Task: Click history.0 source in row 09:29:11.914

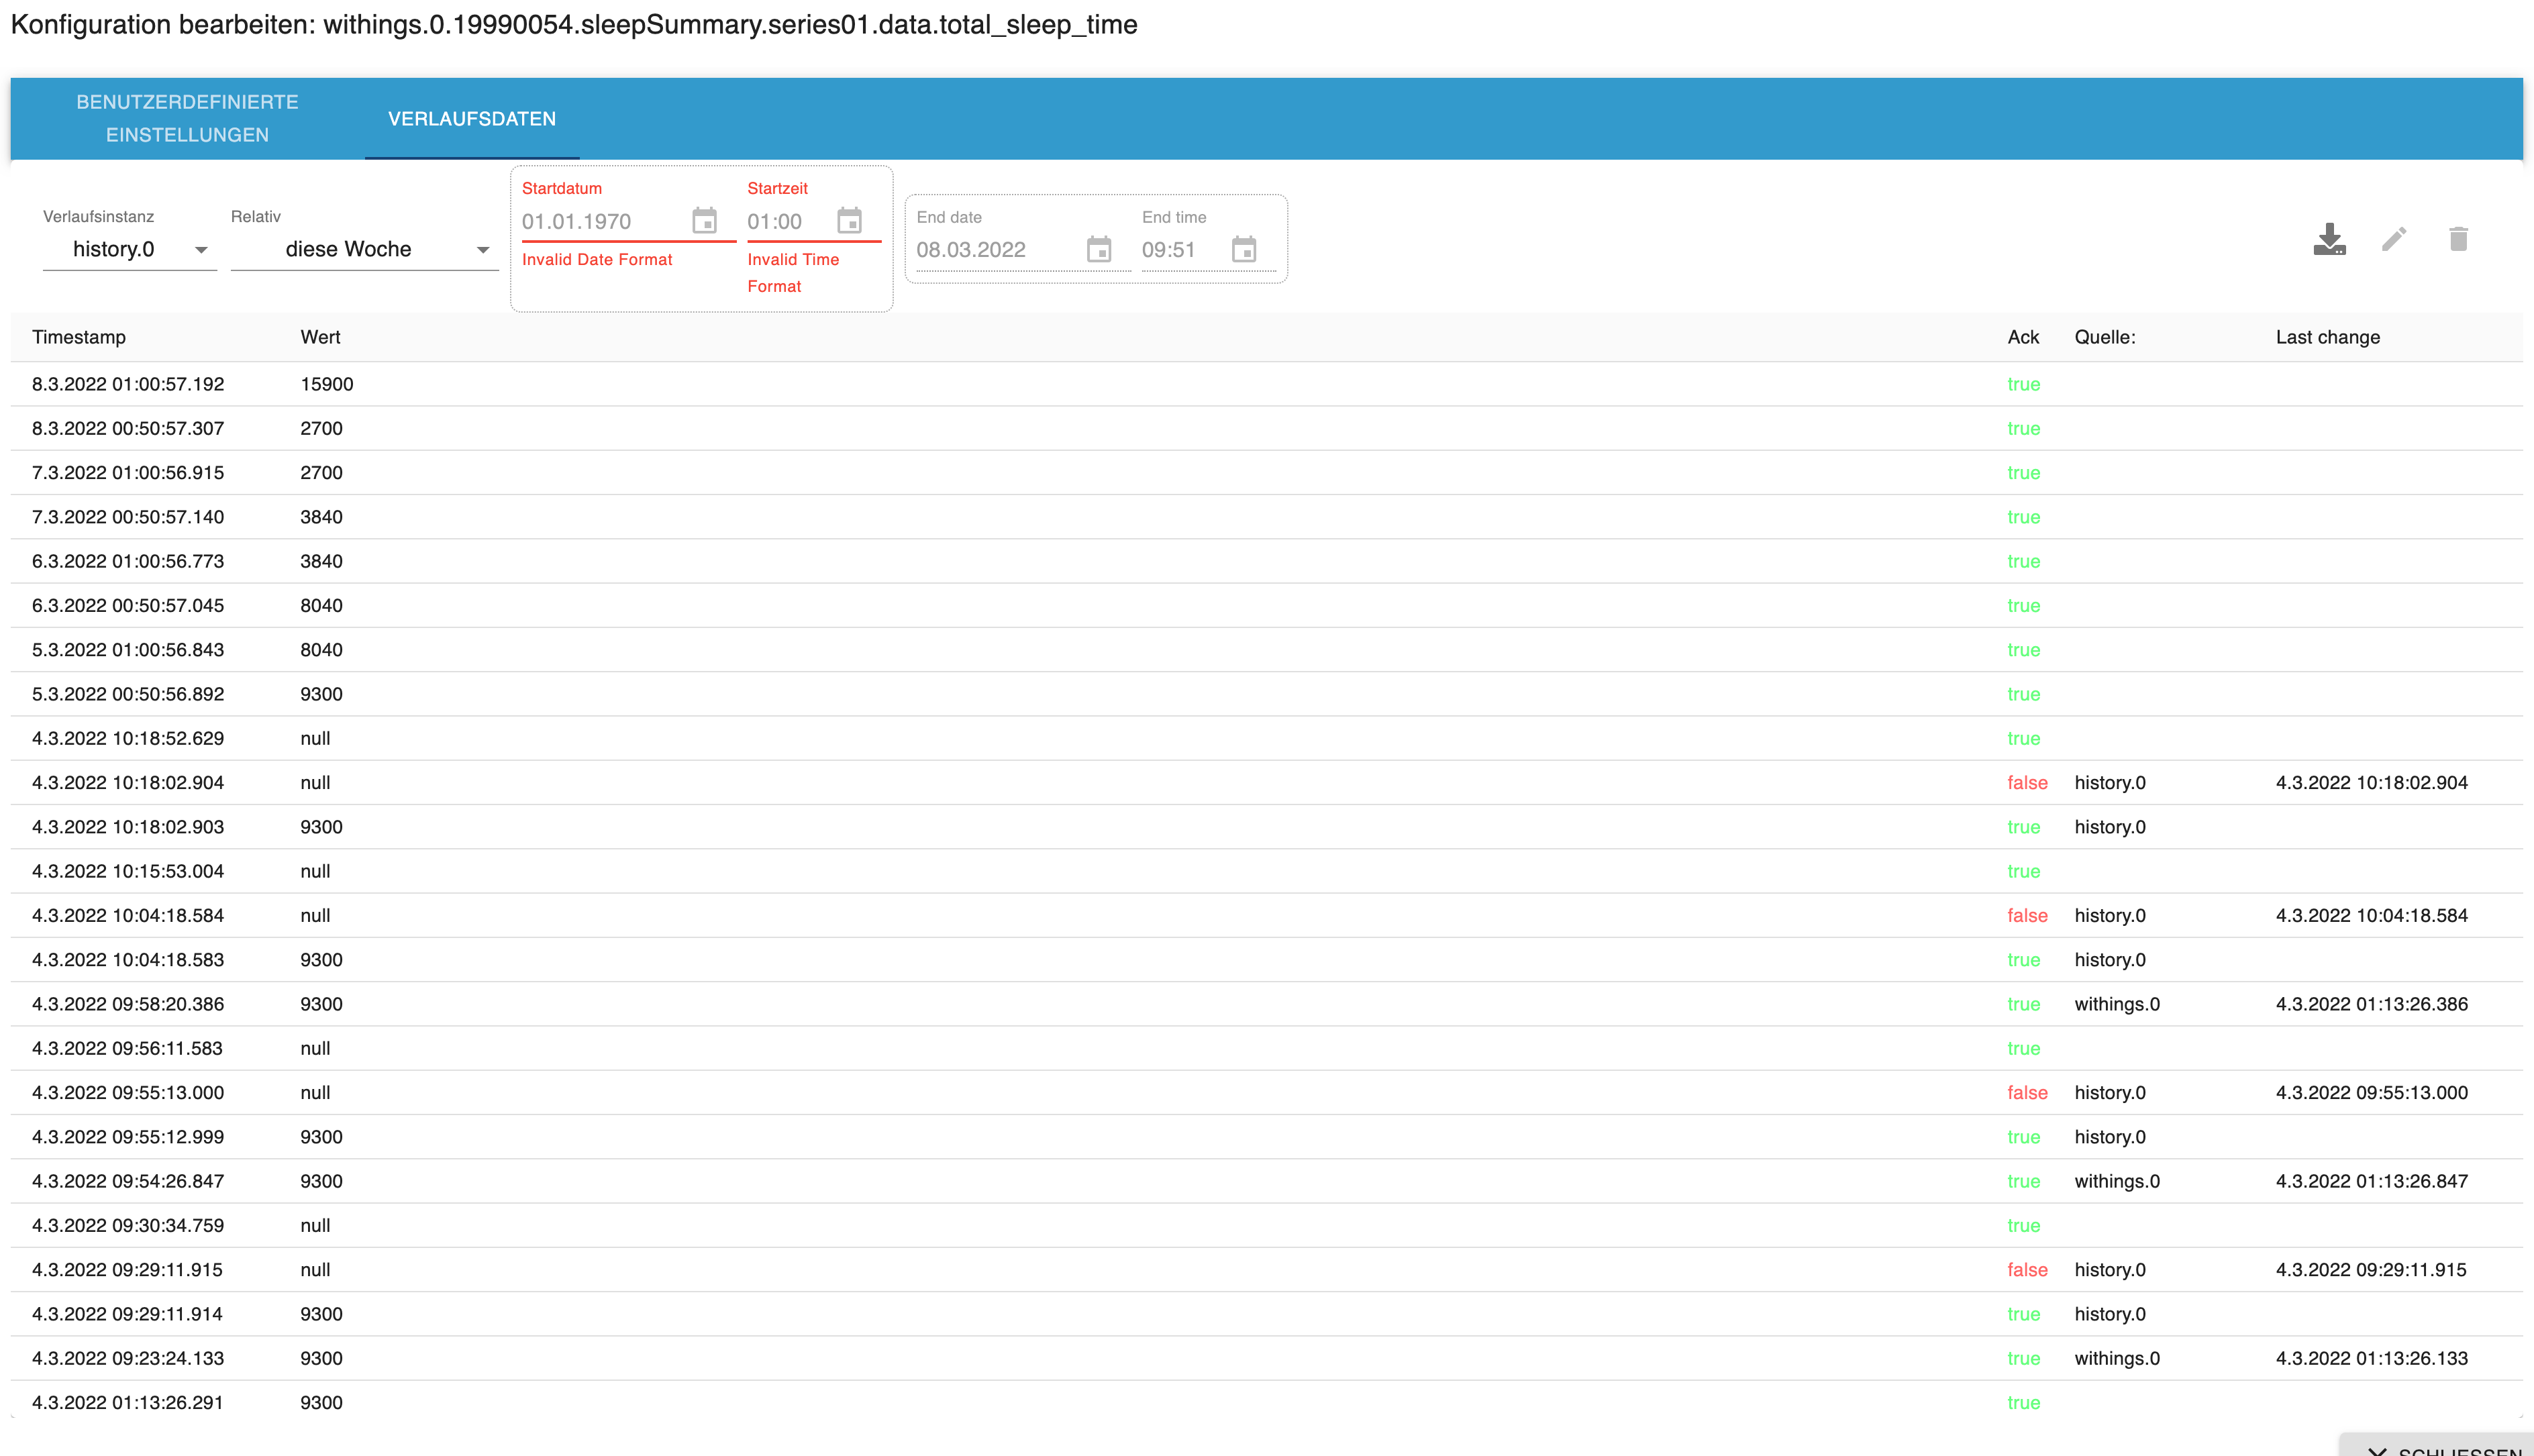Action: point(2110,1314)
